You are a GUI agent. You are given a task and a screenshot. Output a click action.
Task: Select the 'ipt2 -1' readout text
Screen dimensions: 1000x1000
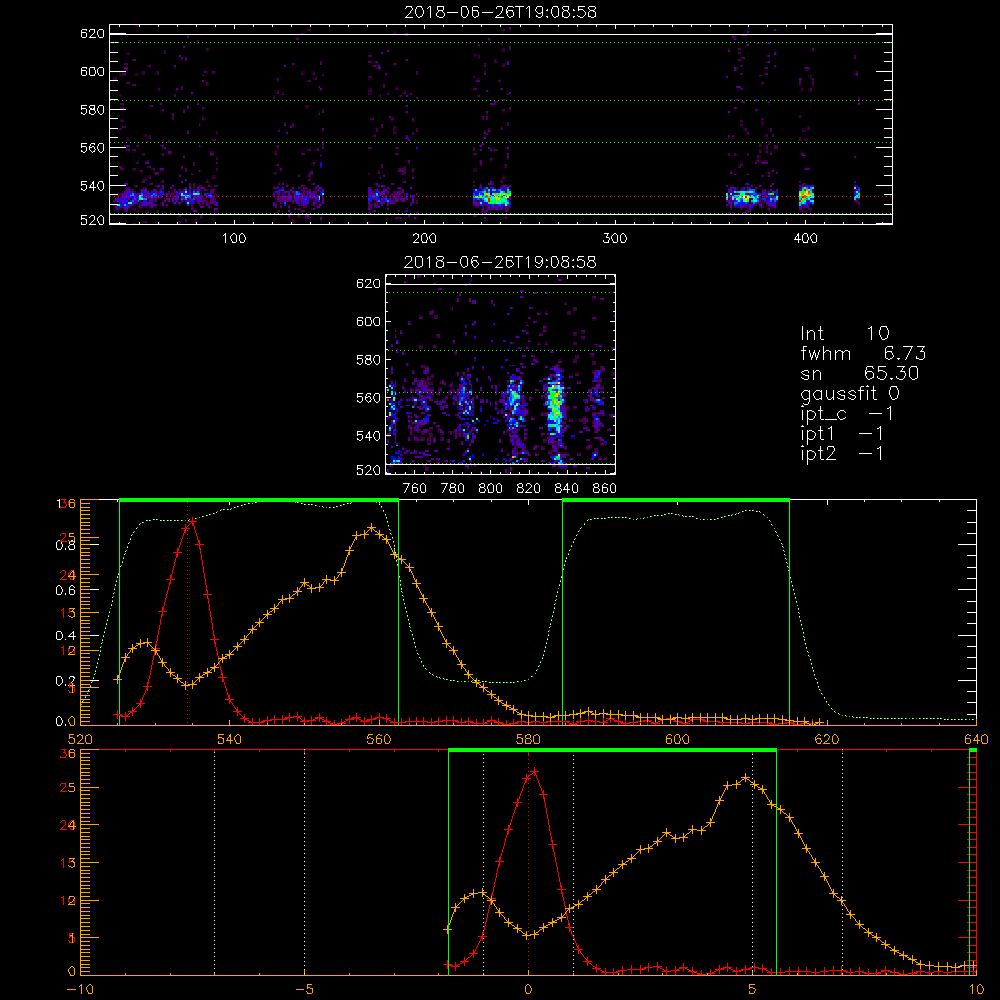point(842,453)
